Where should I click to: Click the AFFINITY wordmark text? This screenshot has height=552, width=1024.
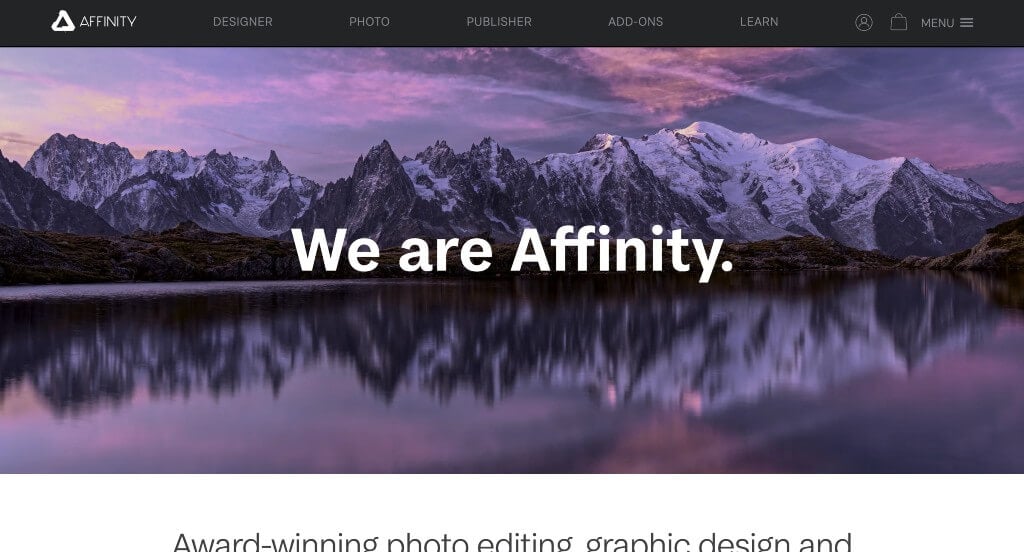[x=108, y=22]
